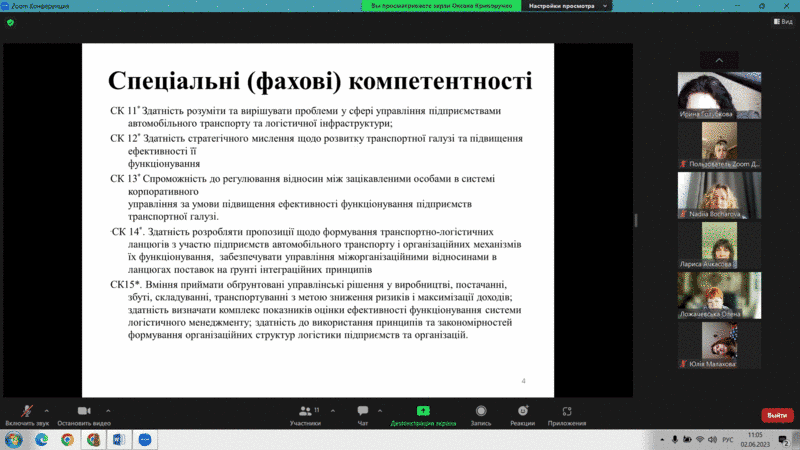Open the Чат chat panel
The height and width of the screenshot is (450, 800).
click(x=363, y=411)
